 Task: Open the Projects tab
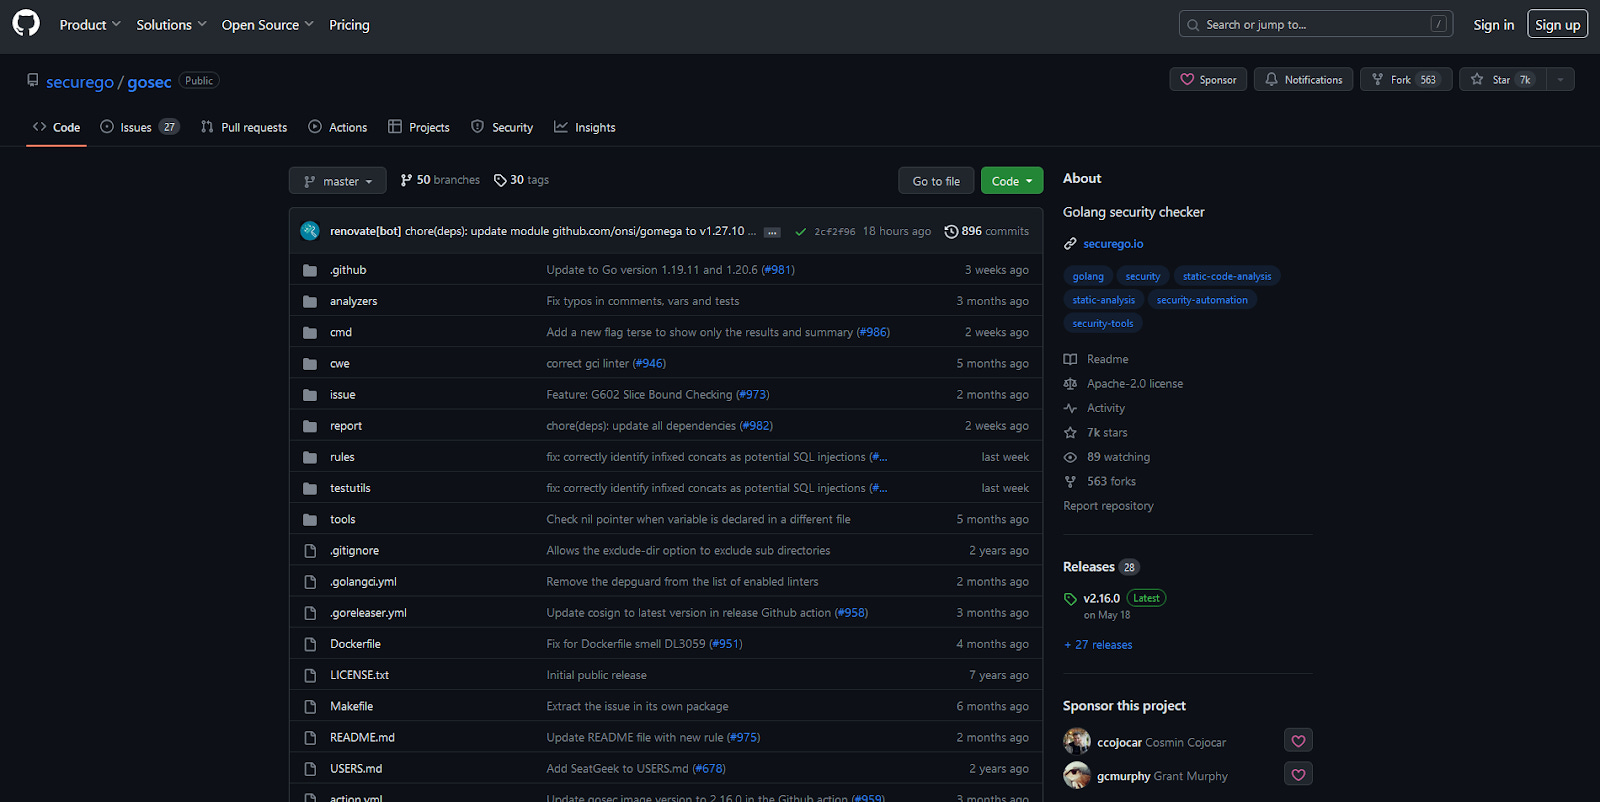pos(419,127)
